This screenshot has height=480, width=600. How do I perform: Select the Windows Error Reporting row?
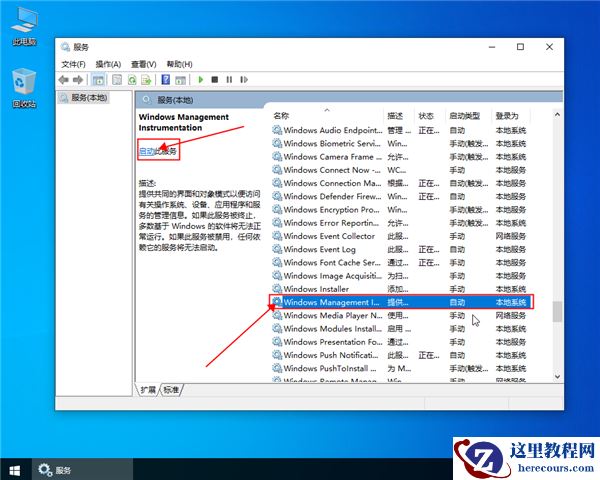coord(401,223)
